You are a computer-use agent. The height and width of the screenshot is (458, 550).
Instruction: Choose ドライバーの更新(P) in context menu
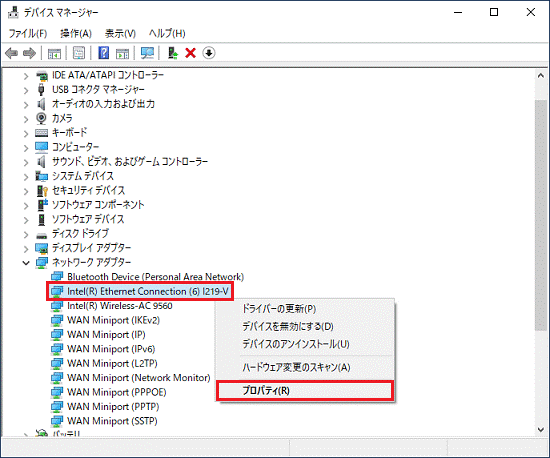coord(305,309)
